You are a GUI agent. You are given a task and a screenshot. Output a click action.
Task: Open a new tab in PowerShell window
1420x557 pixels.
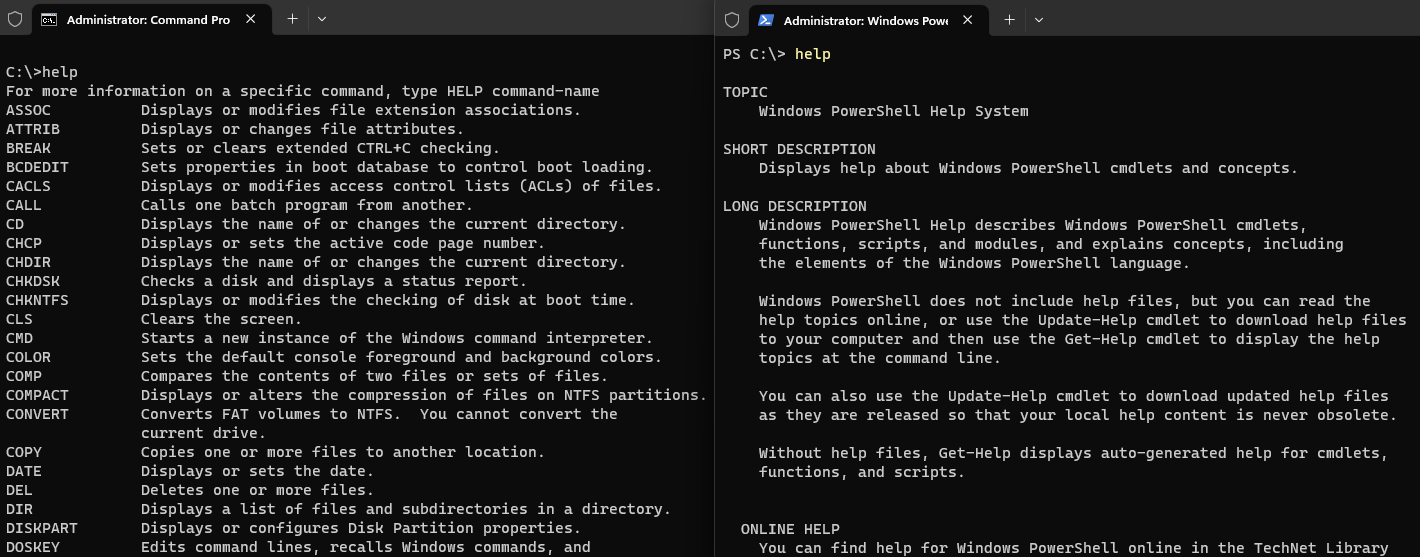(x=1009, y=19)
